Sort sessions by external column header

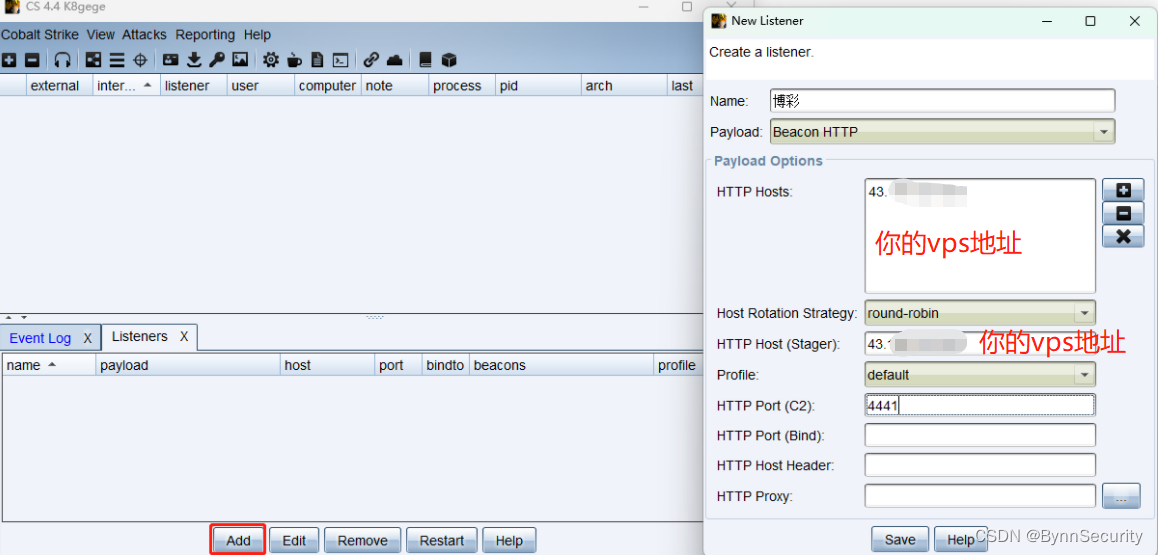pos(59,86)
